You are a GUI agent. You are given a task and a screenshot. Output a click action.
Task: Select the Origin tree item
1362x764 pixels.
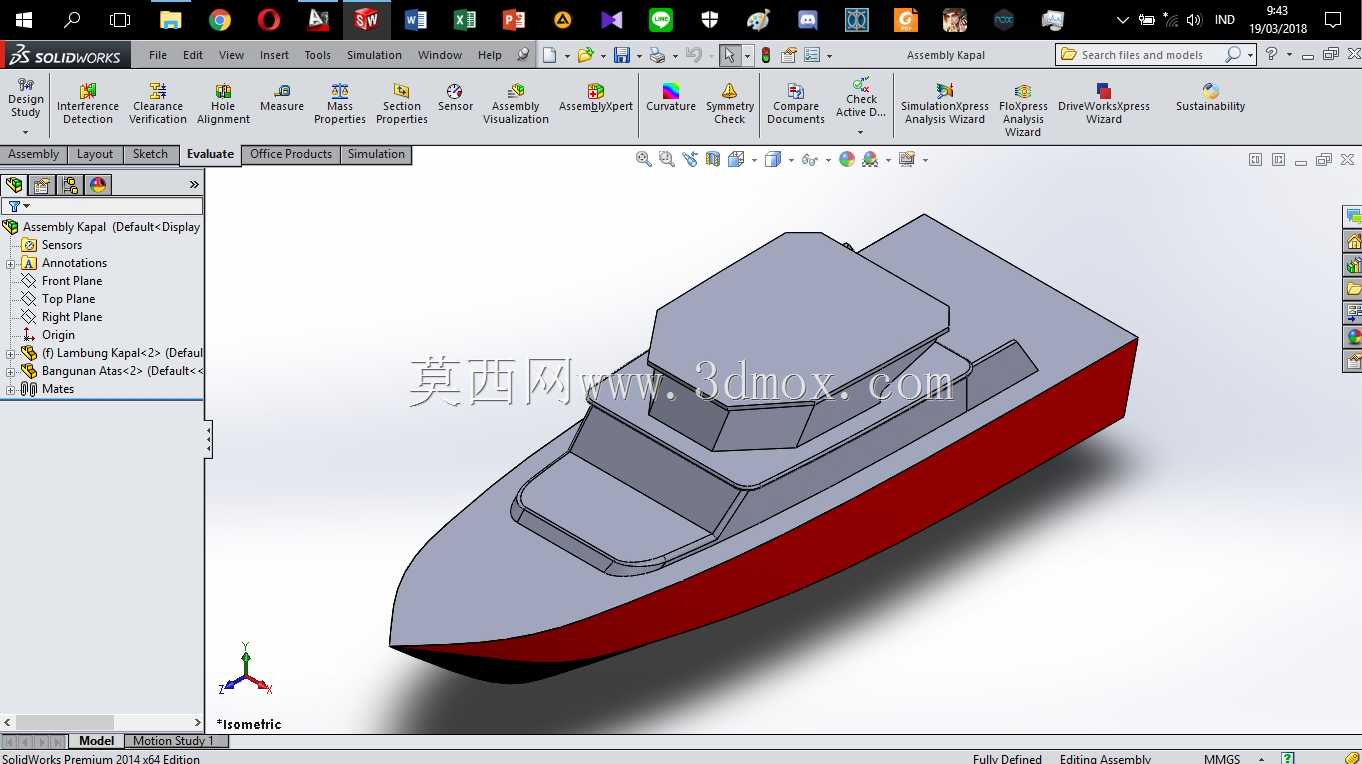pos(58,335)
